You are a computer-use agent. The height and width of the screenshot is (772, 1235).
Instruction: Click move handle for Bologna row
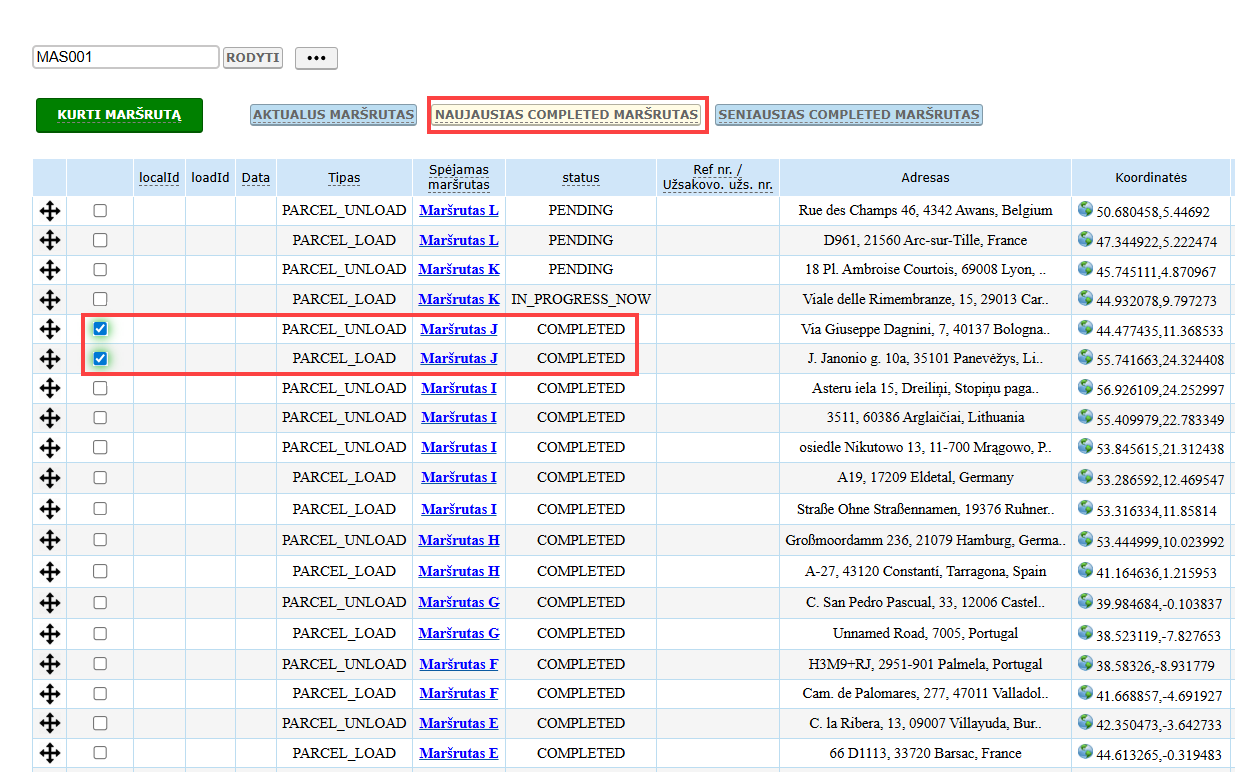click(50, 329)
